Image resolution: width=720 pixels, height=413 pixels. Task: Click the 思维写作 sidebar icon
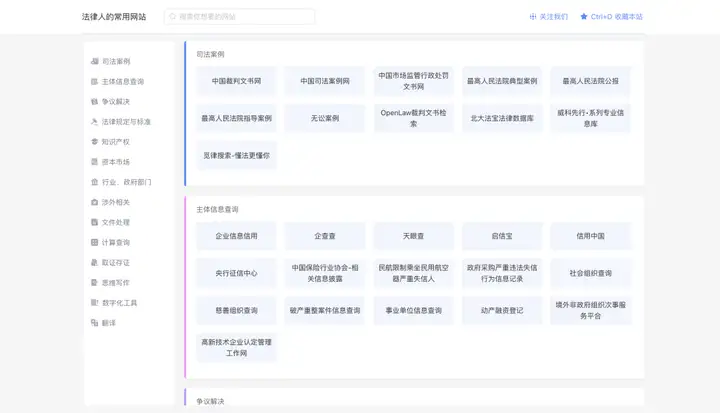click(95, 283)
